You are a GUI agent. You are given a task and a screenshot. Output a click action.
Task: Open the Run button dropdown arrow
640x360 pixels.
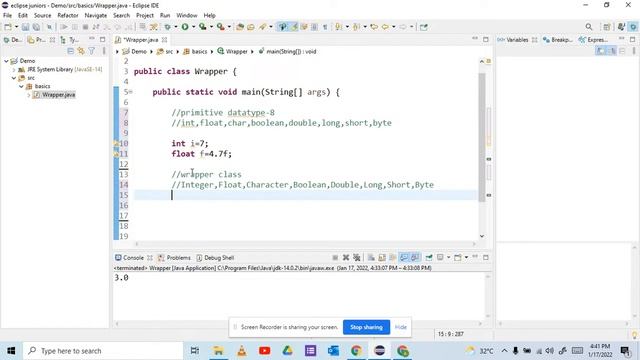click(193, 27)
